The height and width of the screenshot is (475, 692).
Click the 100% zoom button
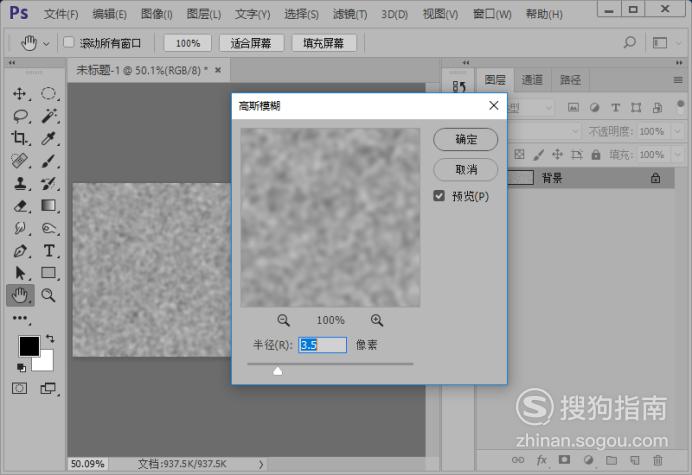[188, 43]
